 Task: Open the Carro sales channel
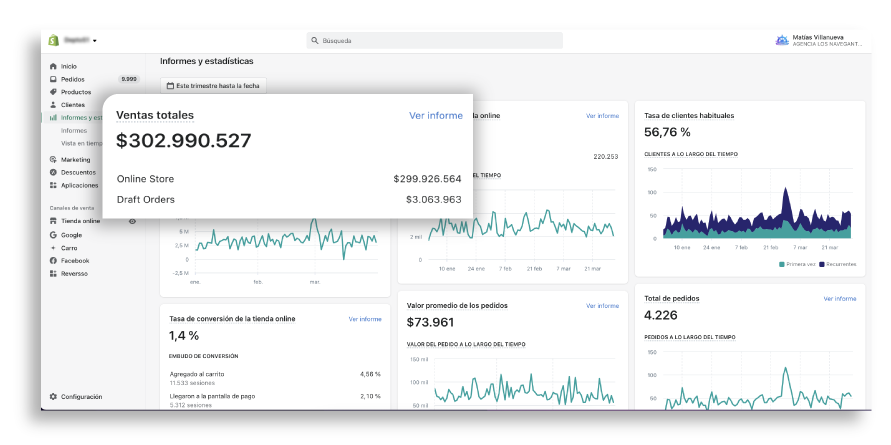pos(69,248)
